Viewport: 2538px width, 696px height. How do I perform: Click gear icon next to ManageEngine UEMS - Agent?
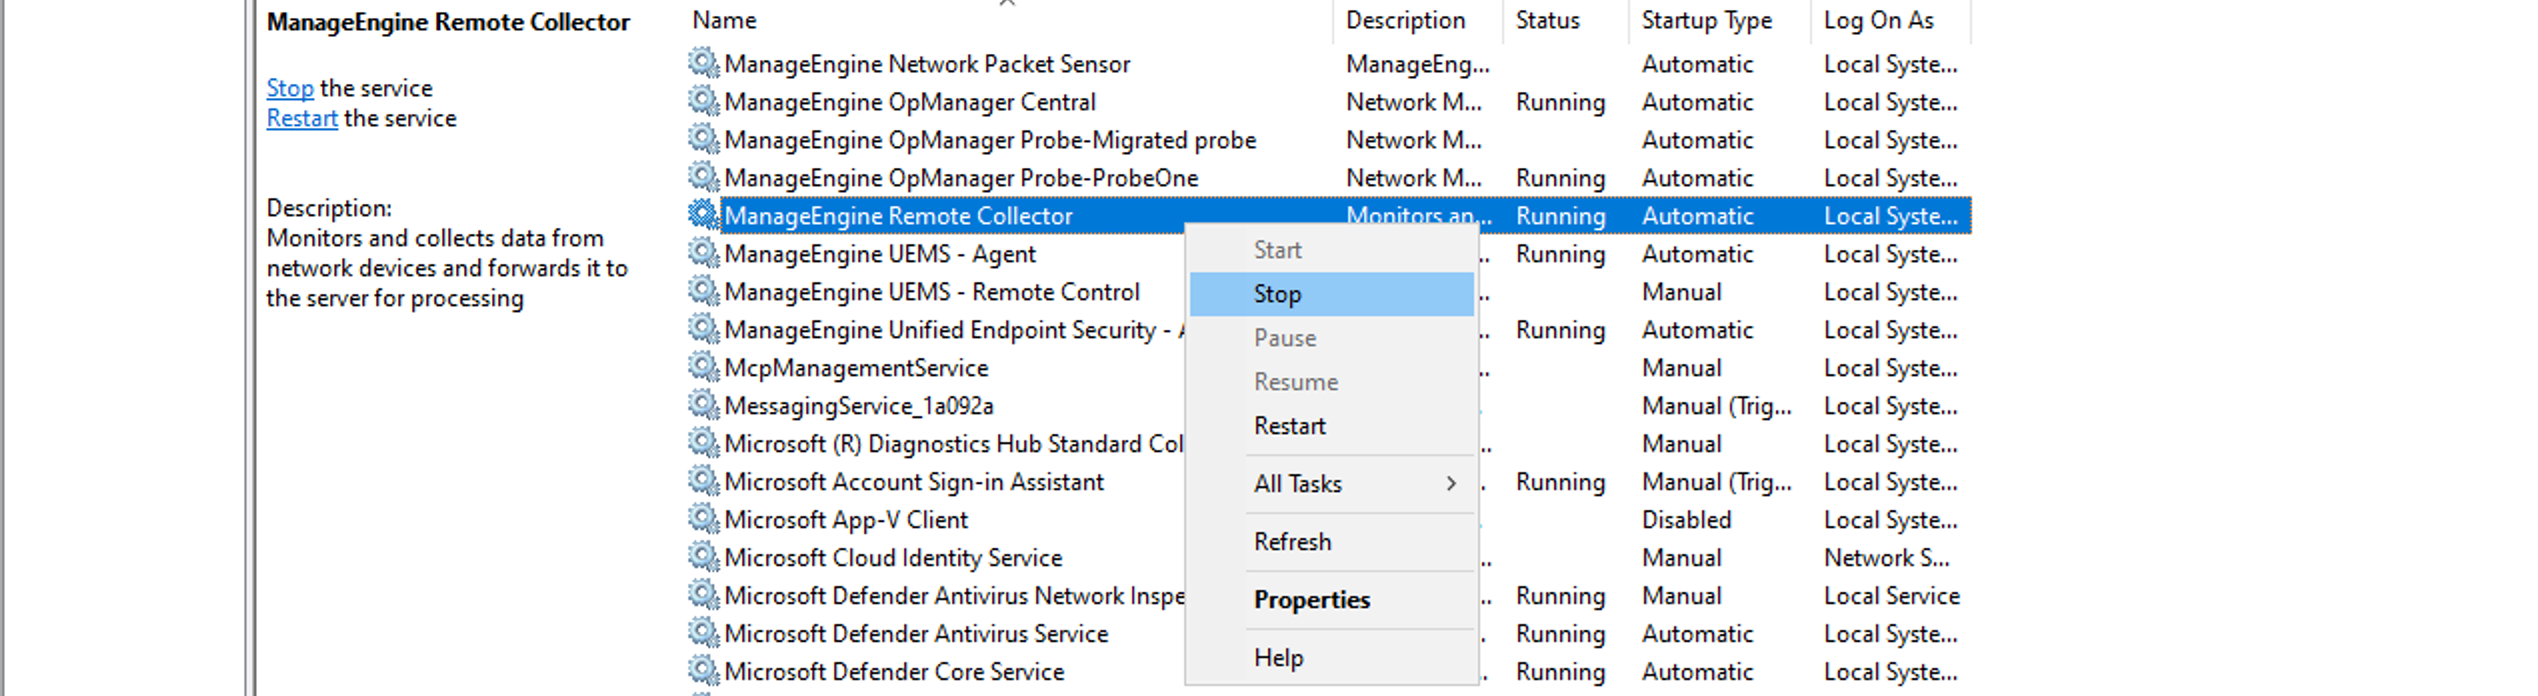click(703, 253)
